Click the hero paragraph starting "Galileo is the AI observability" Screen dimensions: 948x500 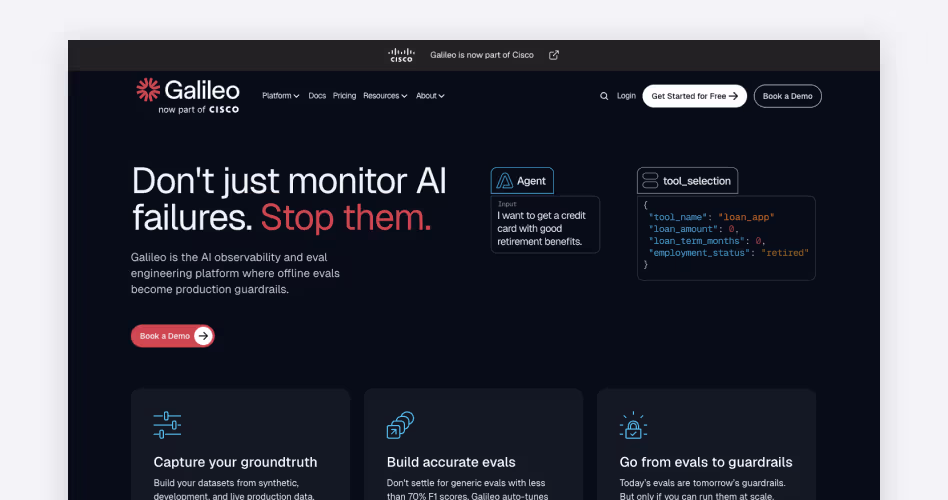pos(235,273)
